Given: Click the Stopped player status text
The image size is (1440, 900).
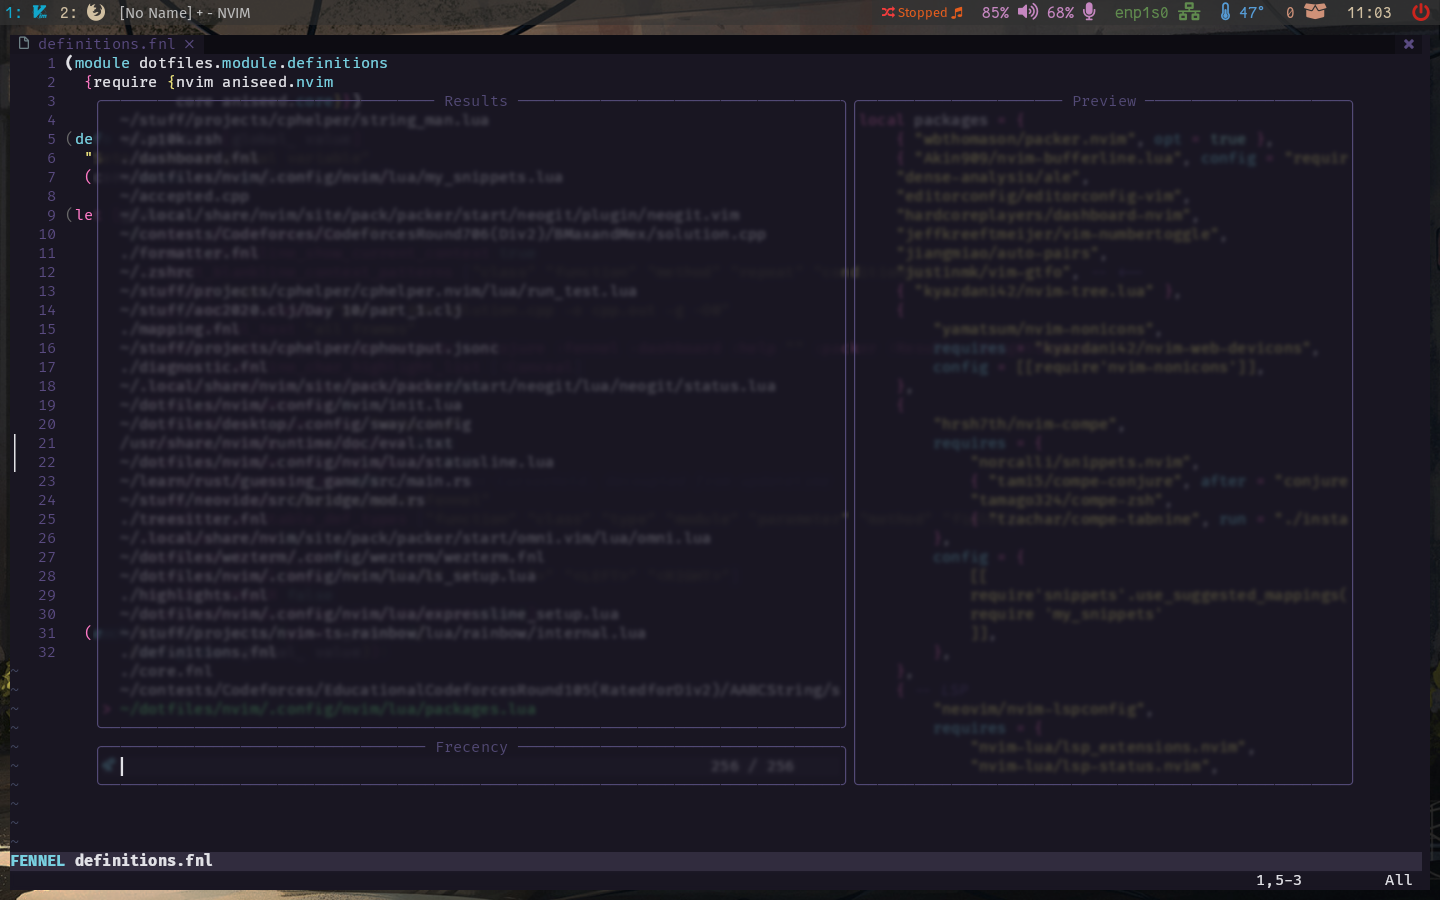Looking at the screenshot, I should point(922,12).
